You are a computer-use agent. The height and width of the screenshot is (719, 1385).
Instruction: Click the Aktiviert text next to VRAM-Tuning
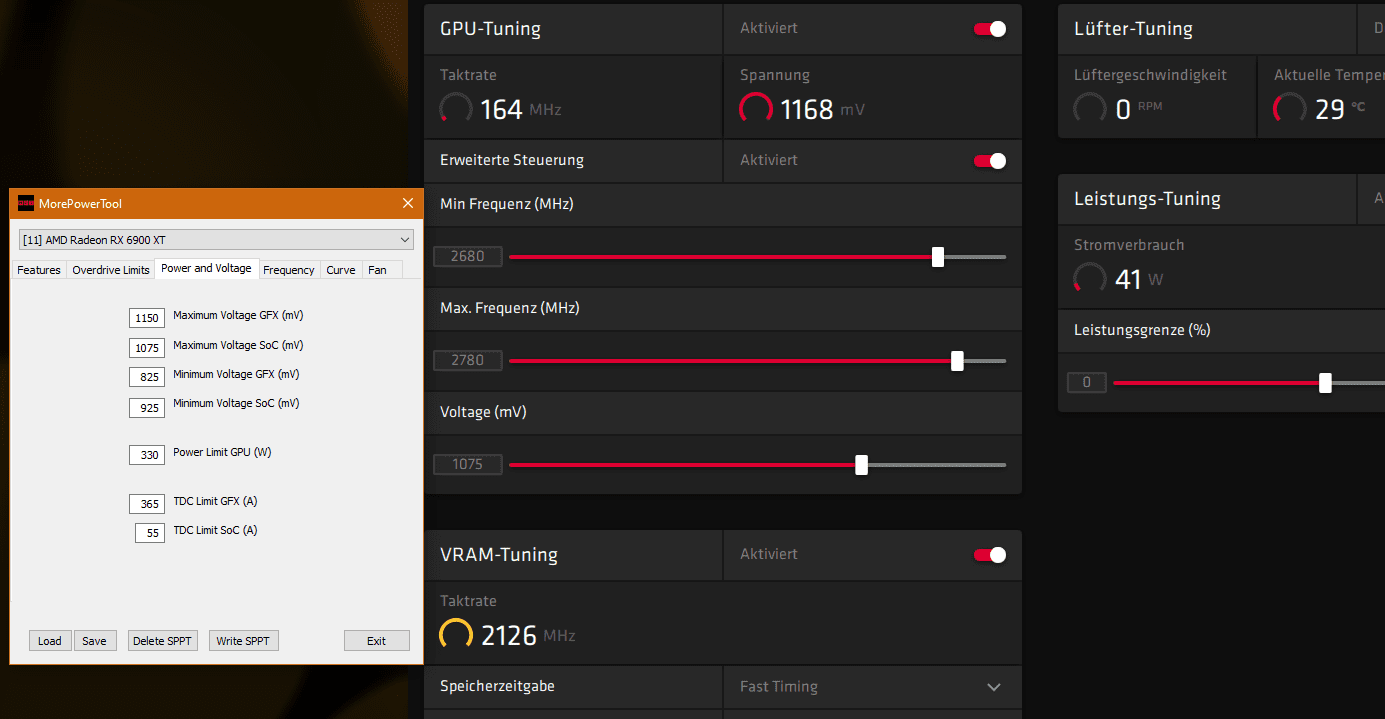[769, 554]
